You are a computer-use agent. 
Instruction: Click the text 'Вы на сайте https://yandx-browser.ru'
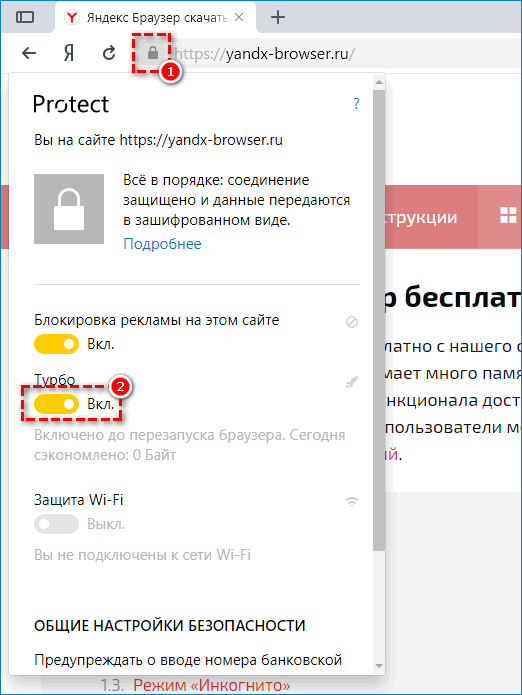pos(158,140)
